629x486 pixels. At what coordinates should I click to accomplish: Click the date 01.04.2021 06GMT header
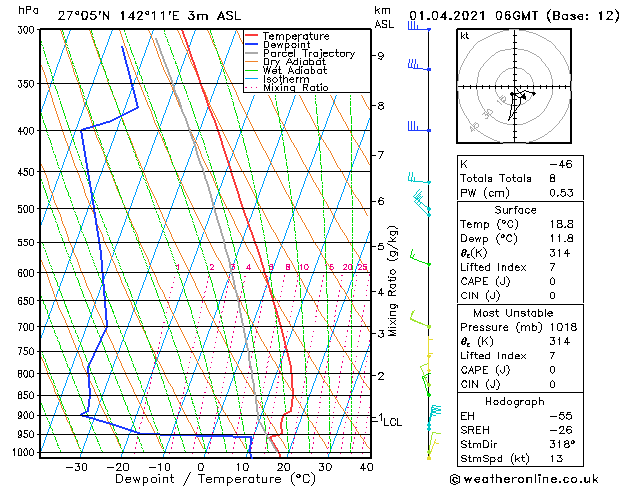(473, 16)
